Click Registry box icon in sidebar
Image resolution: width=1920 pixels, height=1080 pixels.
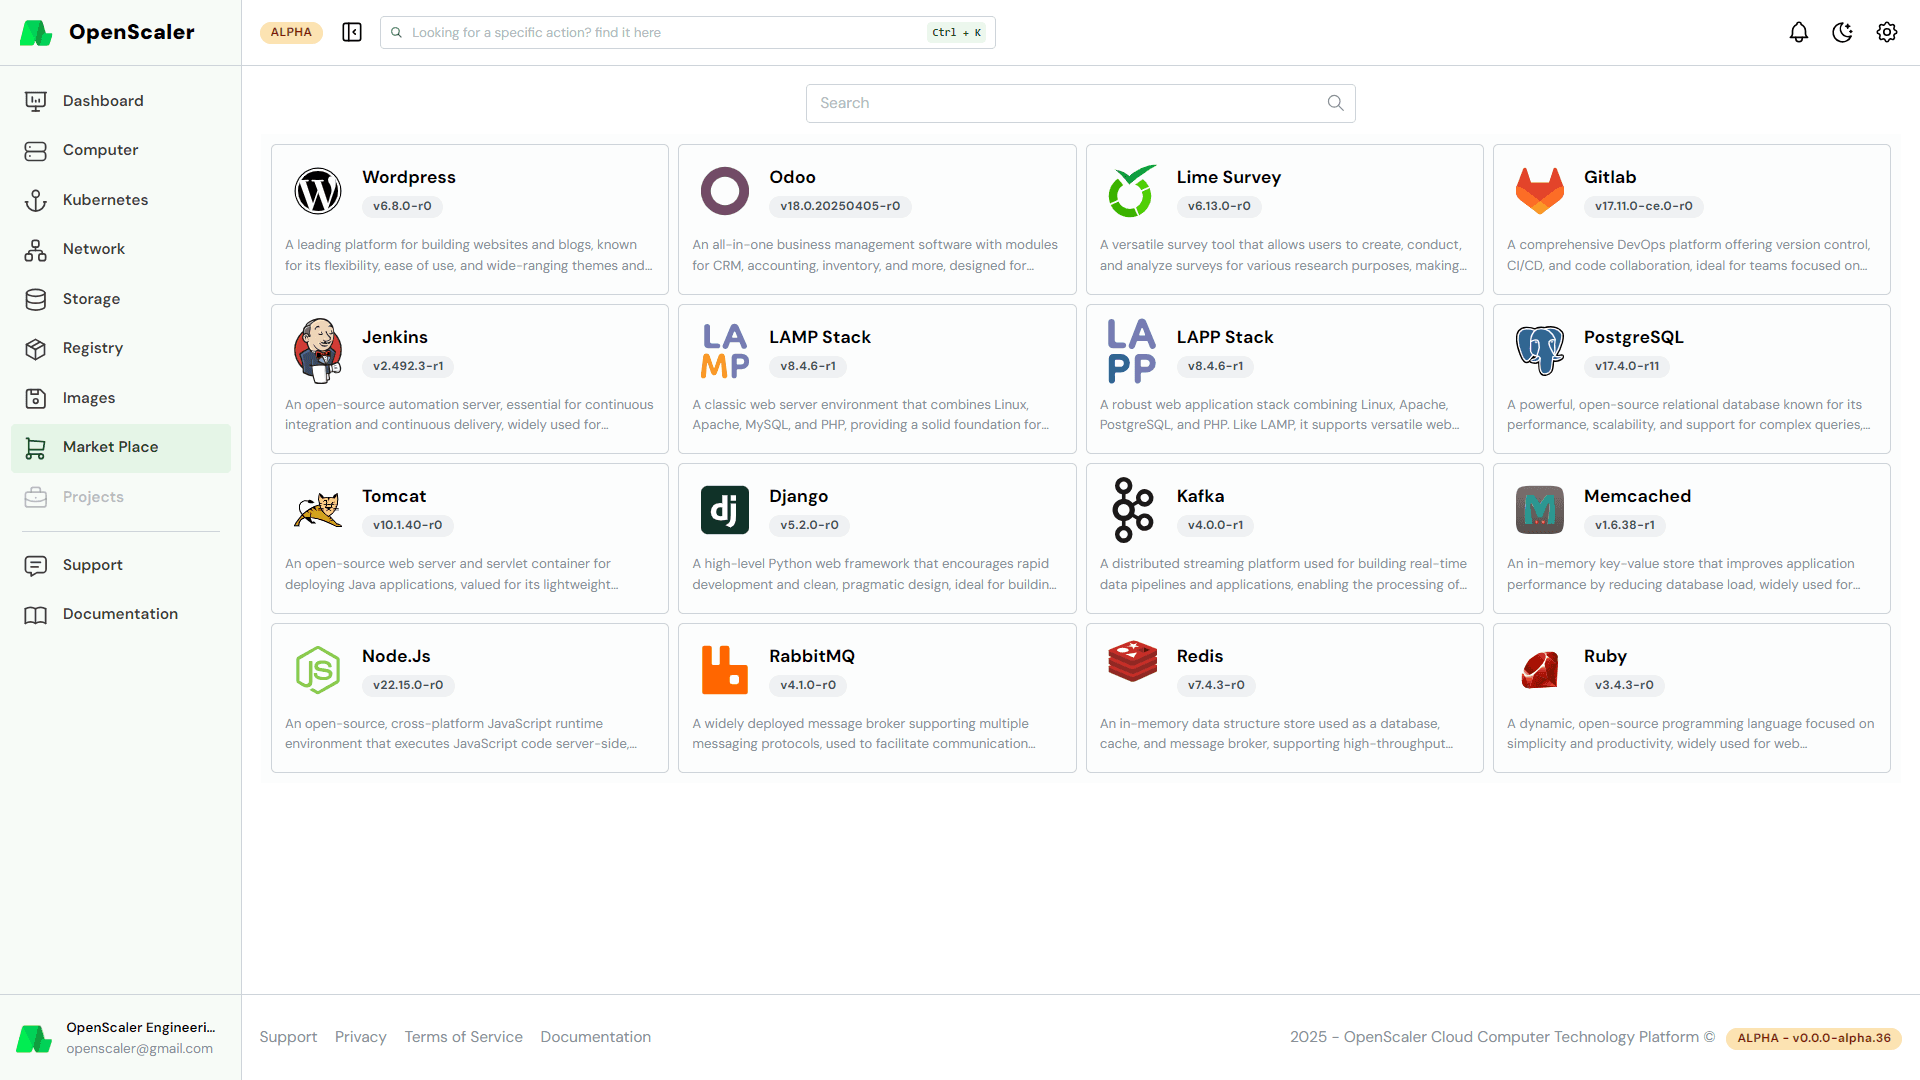36,348
